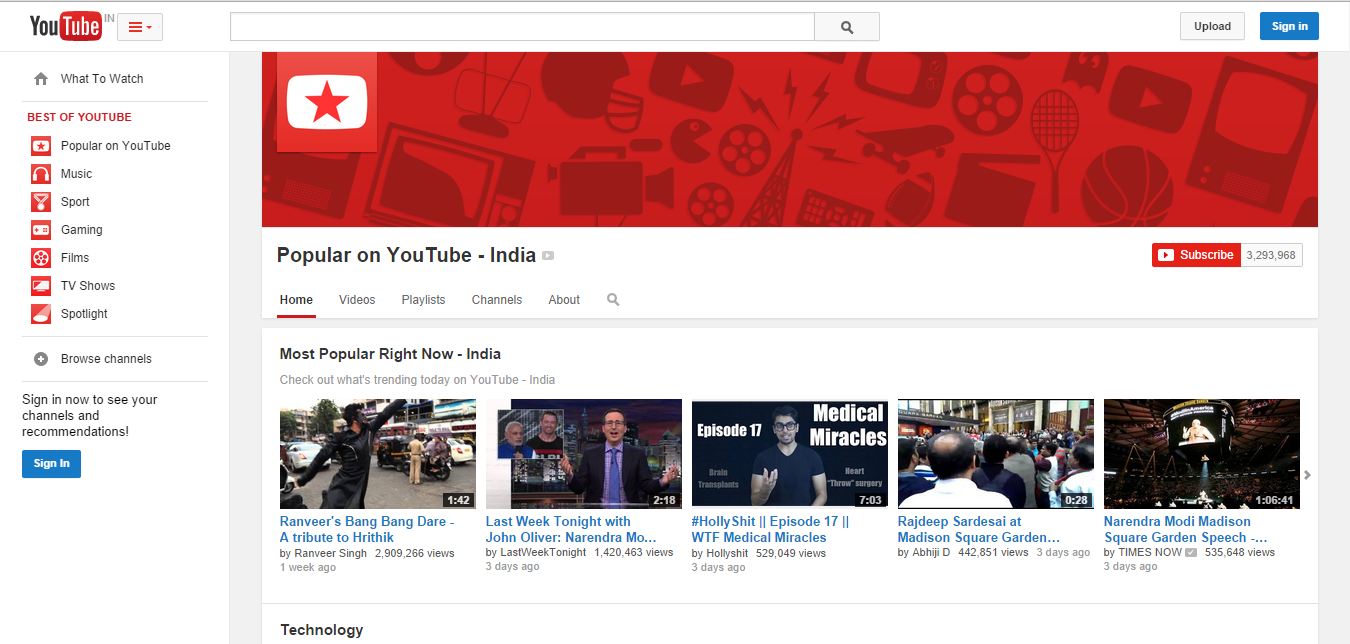This screenshot has width=1350, height=644.
Task: Open Ranveer's Bang Bang Dare title link
Action: pyautogui.click(x=367, y=529)
